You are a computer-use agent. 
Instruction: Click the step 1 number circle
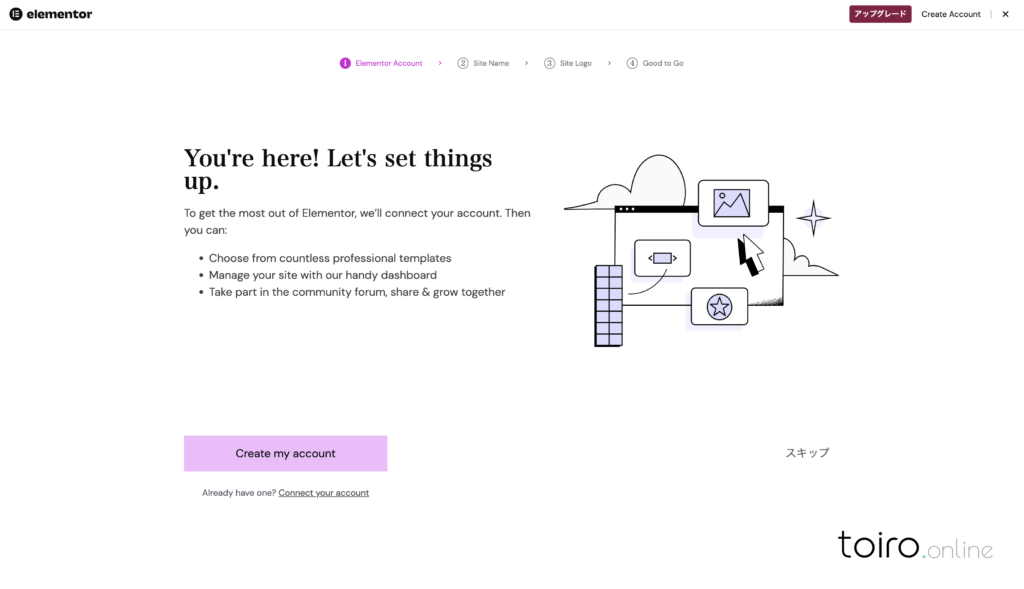tap(345, 63)
